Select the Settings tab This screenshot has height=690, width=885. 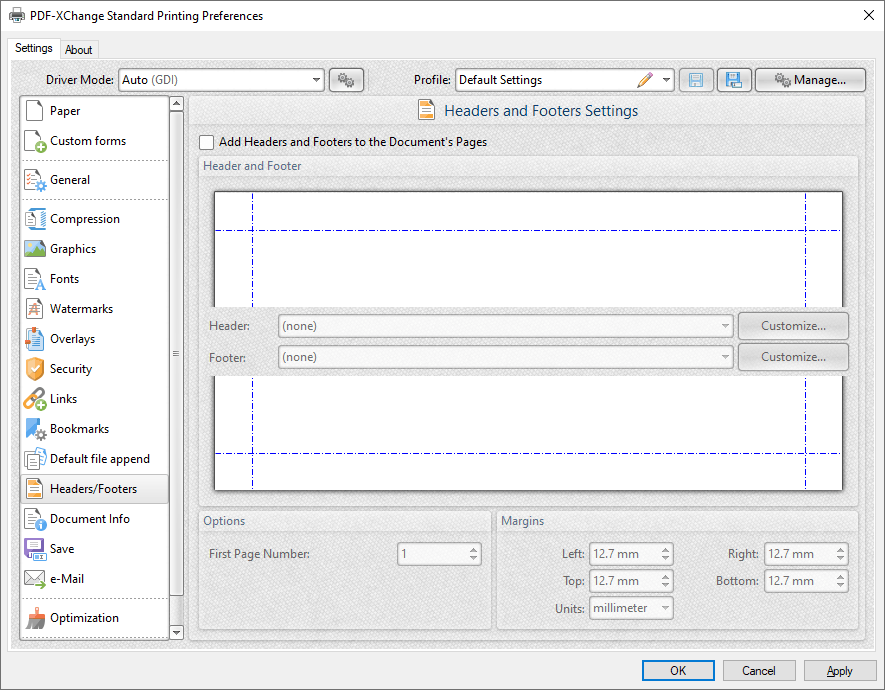[33, 47]
